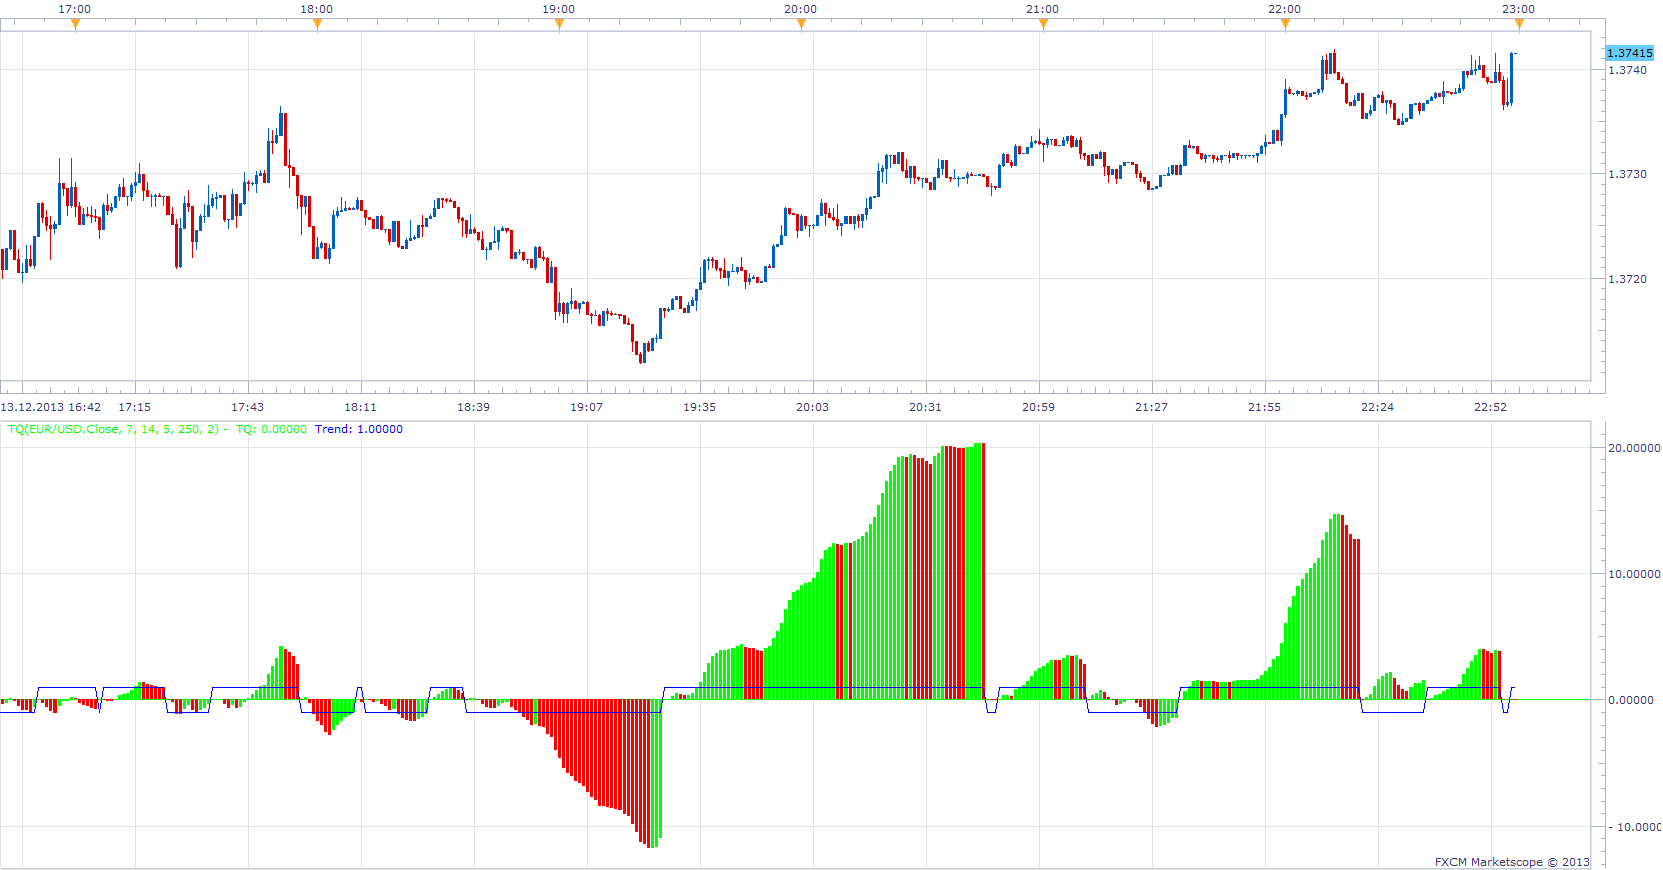The height and width of the screenshot is (870, 1663).
Task: Select the 17:15 time axis label
Action: click(135, 407)
